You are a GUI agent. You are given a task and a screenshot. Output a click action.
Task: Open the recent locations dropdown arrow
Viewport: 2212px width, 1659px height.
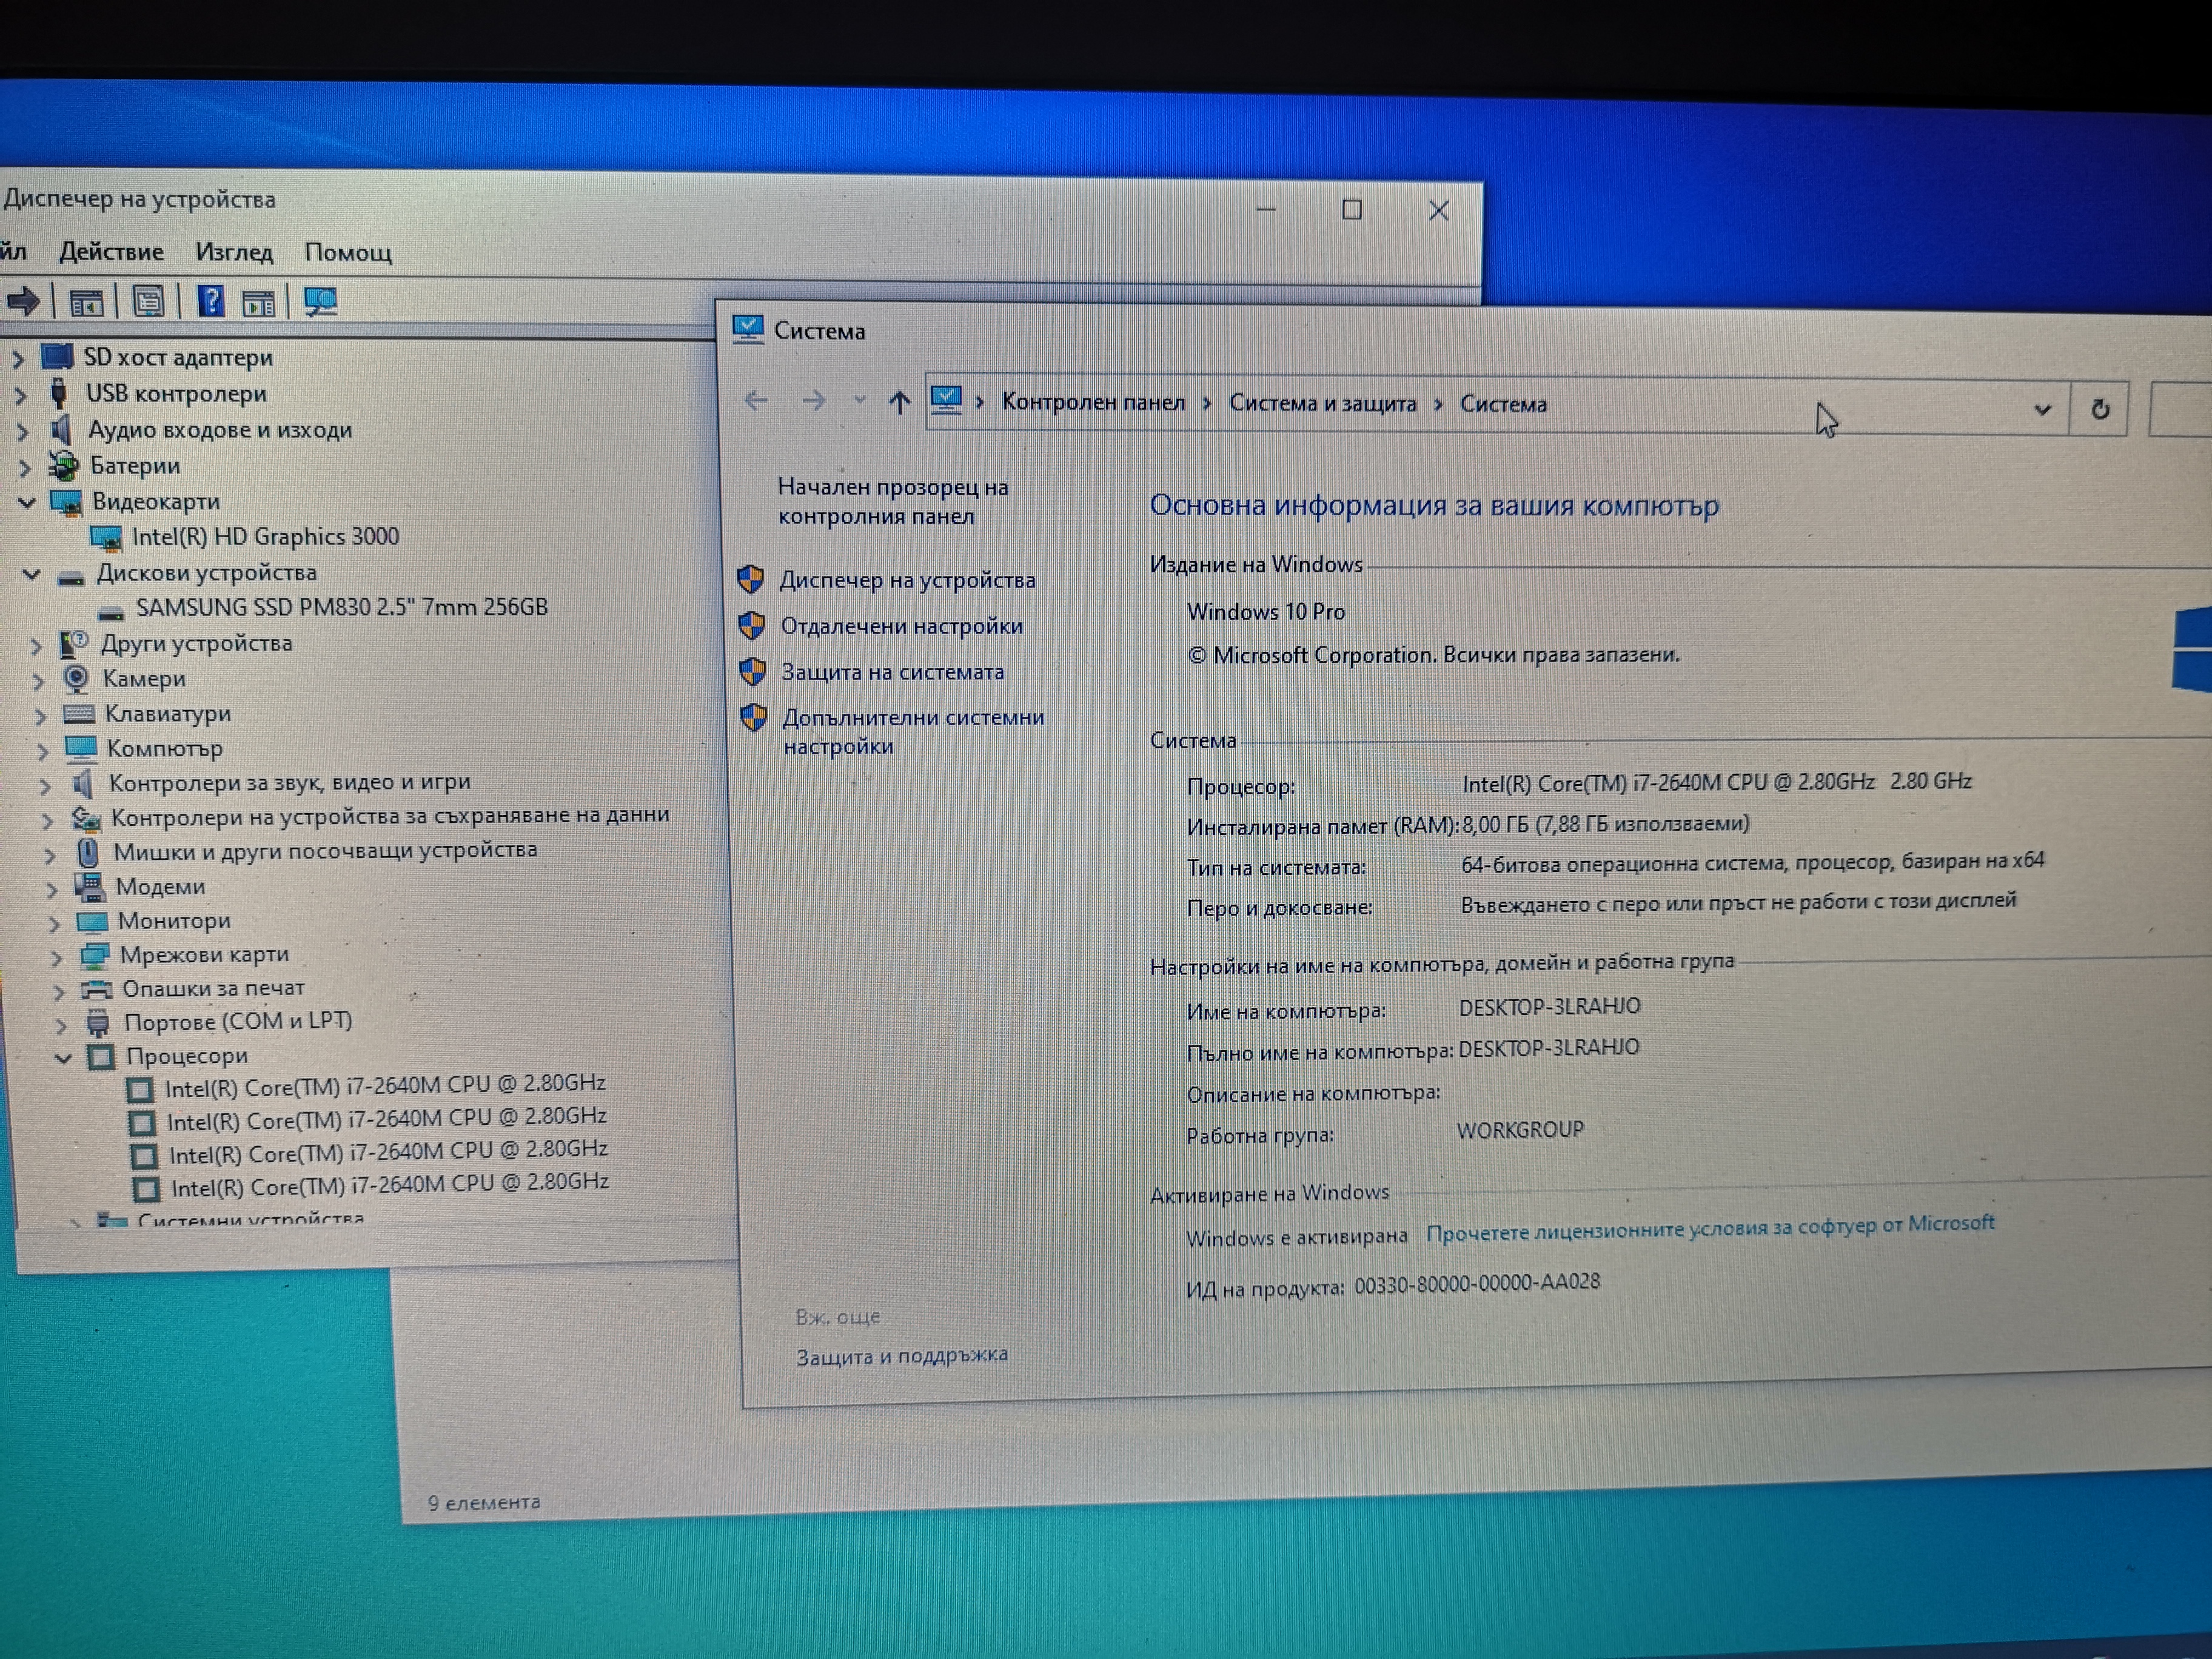(x=859, y=401)
